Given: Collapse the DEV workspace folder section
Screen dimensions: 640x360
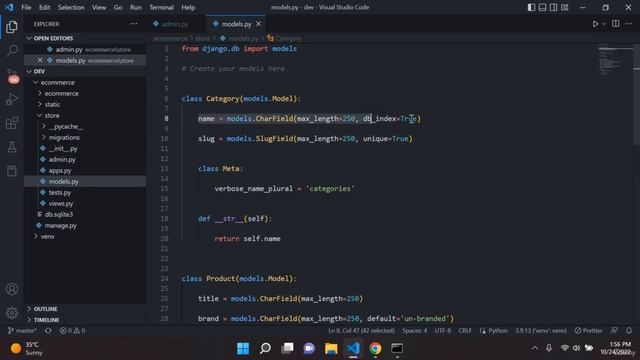Looking at the screenshot, I should click(x=85, y=71).
